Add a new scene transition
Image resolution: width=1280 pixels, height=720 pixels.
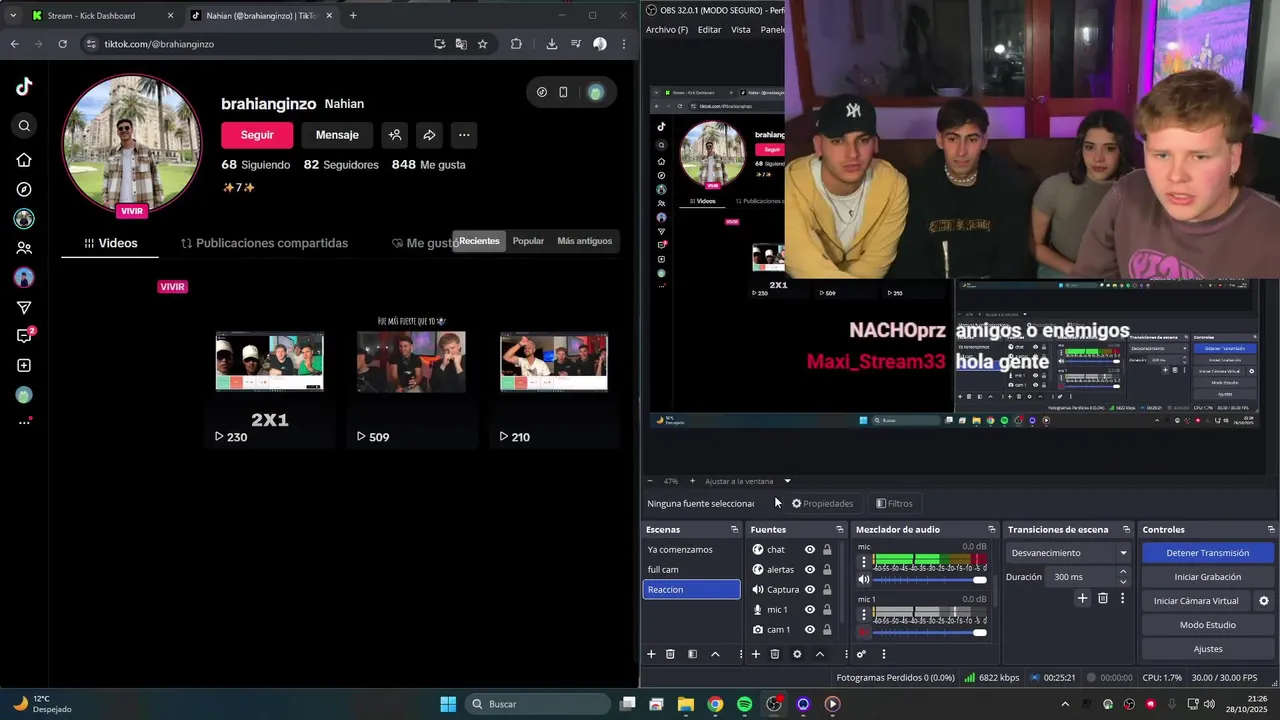click(1082, 598)
